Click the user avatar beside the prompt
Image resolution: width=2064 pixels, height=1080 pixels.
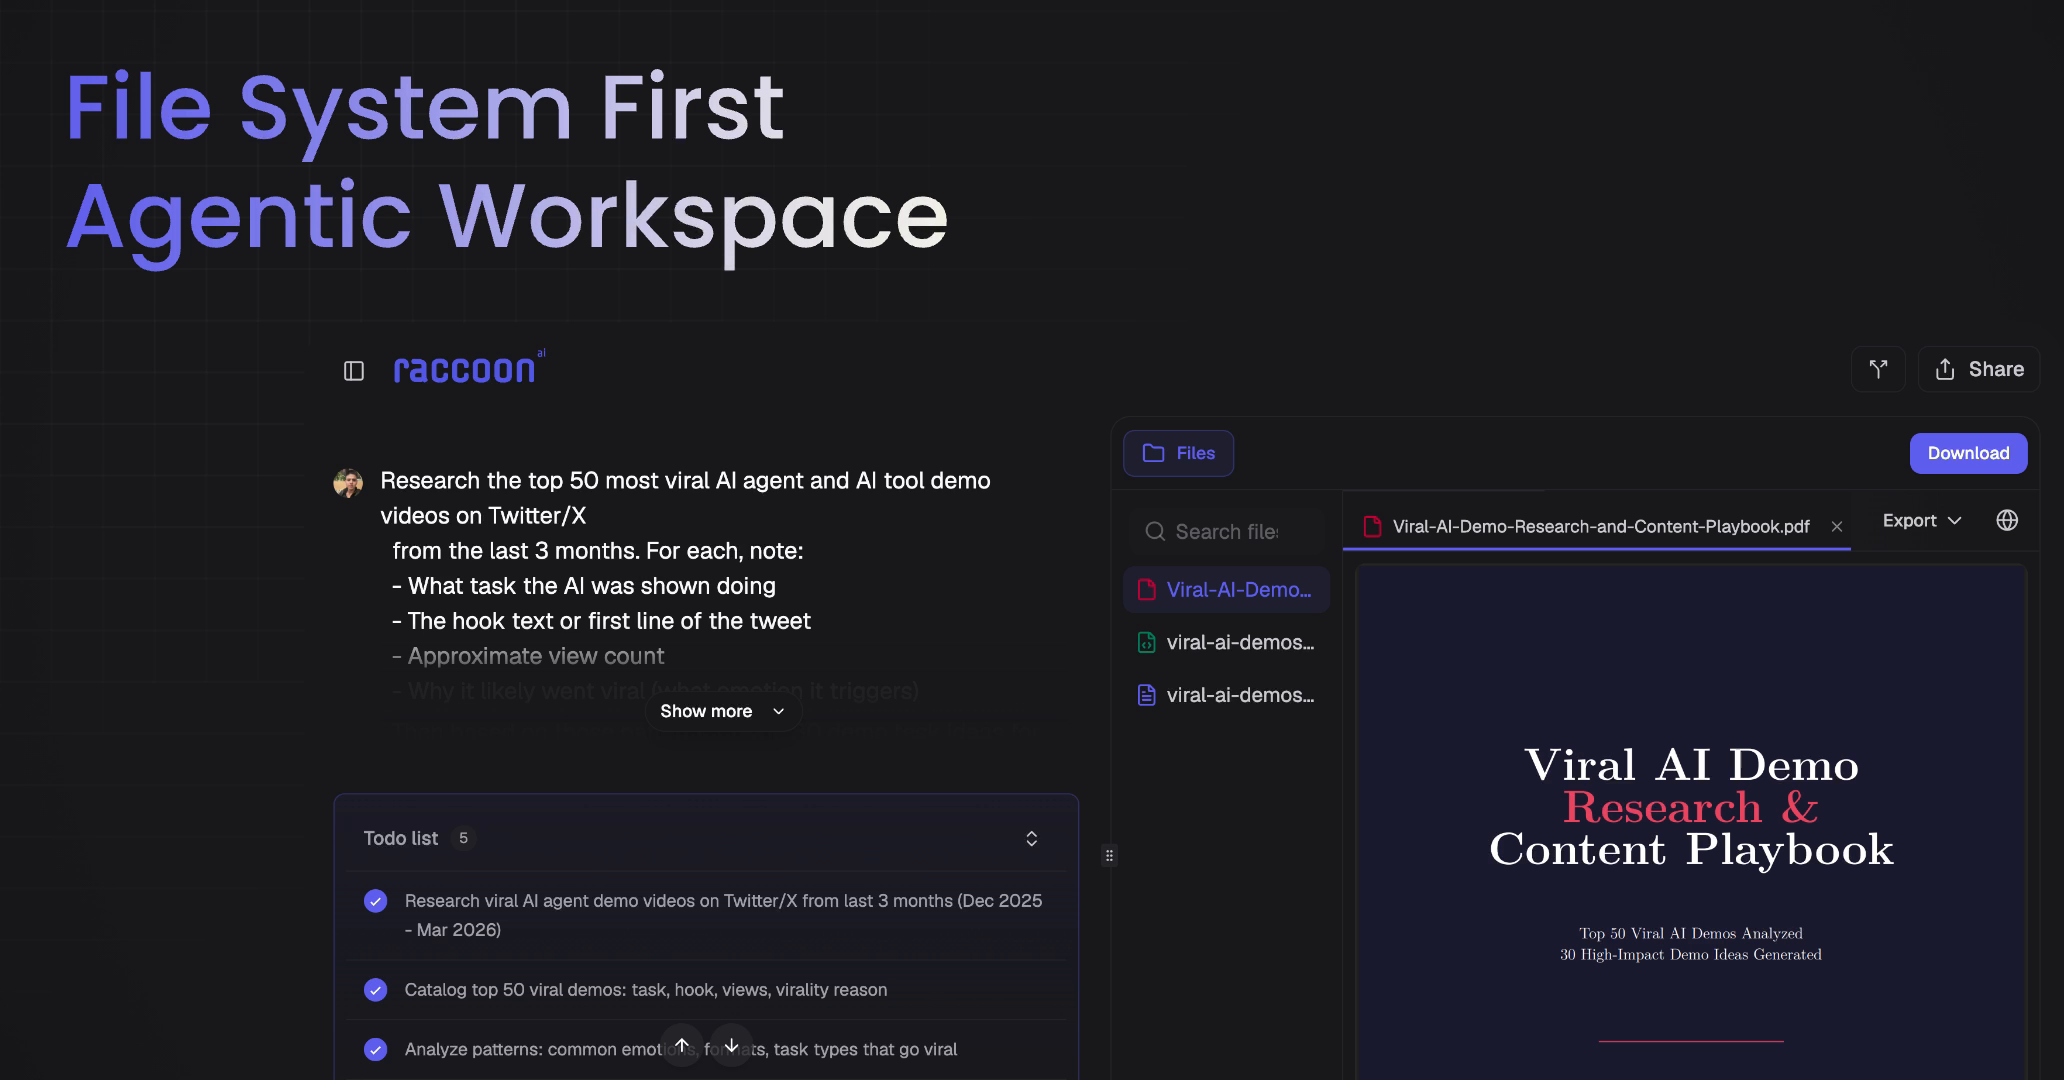tap(348, 483)
